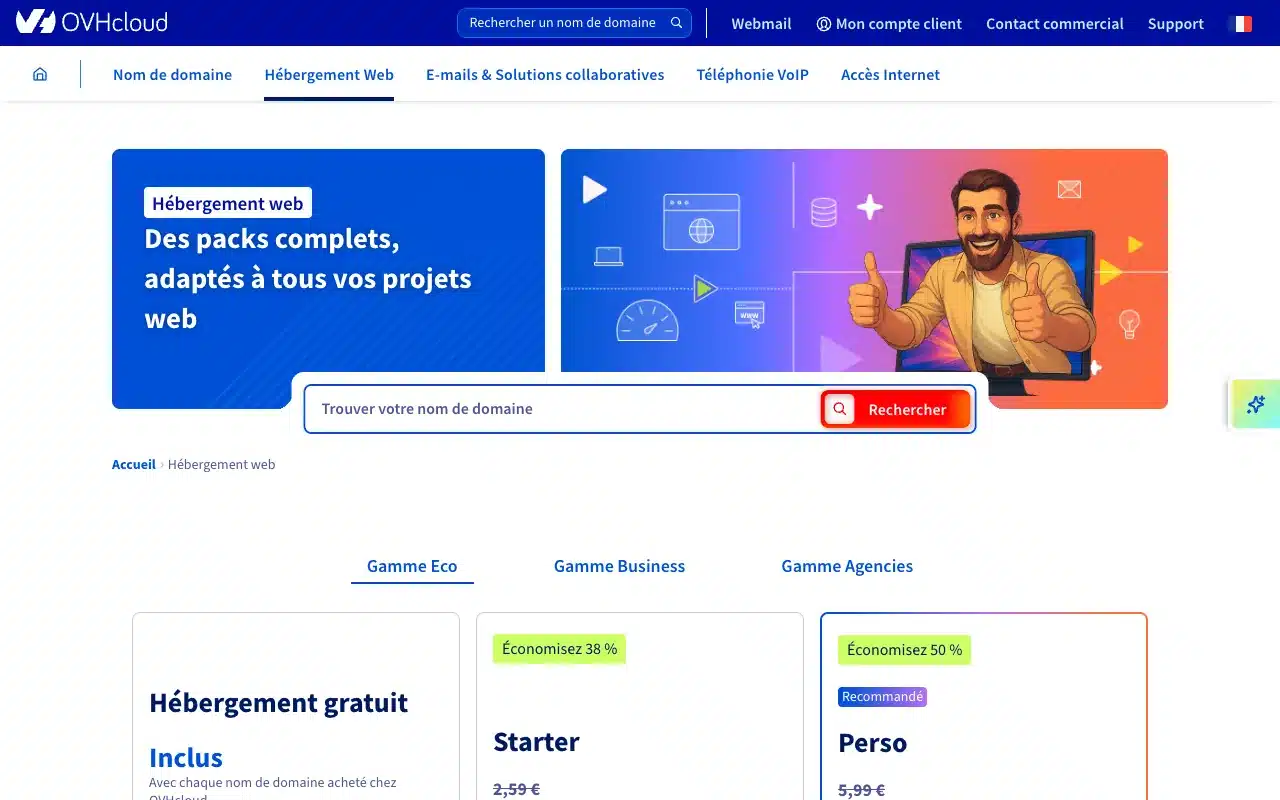Click the Recommandé badge
Image resolution: width=1280 pixels, height=800 pixels.
pos(882,697)
